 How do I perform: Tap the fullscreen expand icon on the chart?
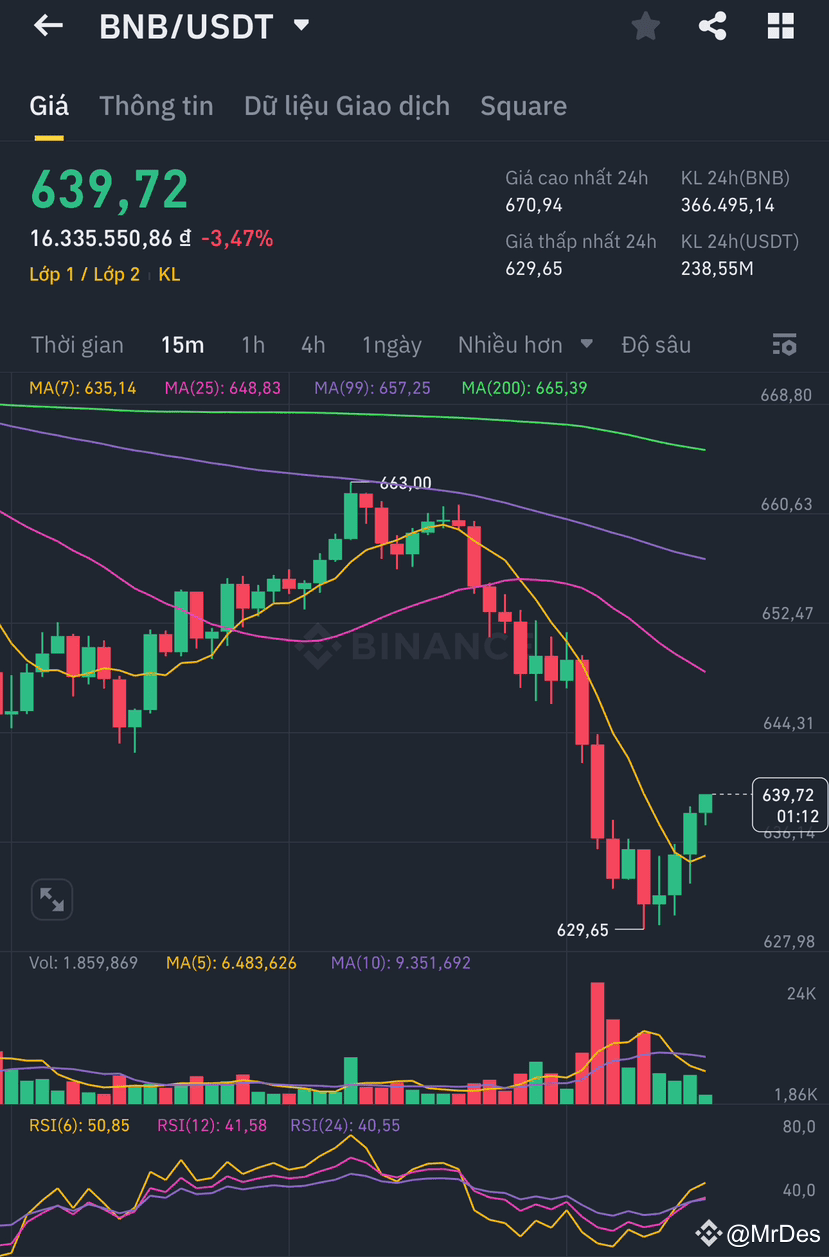click(x=51, y=899)
